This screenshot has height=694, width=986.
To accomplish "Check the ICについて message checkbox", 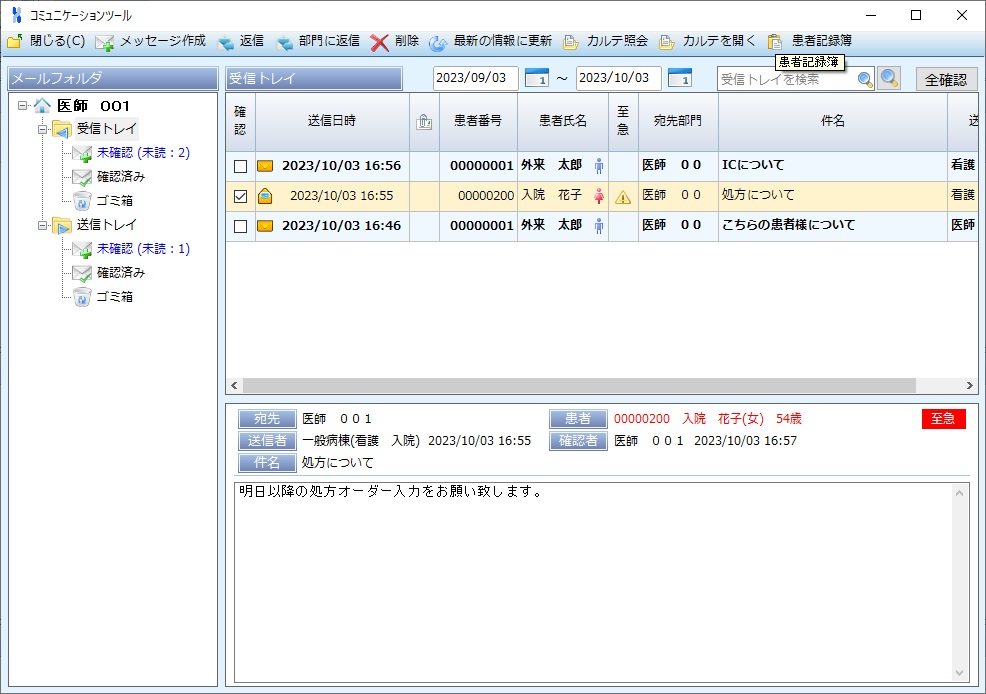I will [x=240, y=166].
